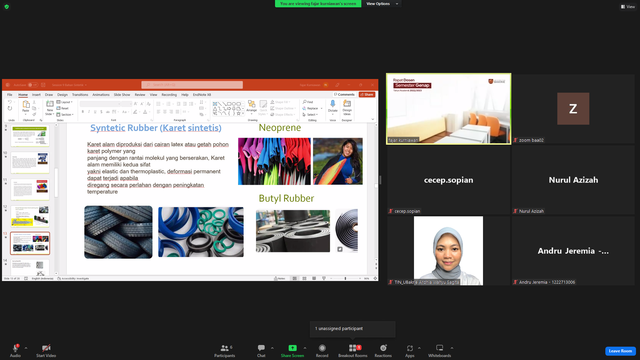Image resolution: width=640 pixels, height=360 pixels.
Task: Click Italic in the Font group
Action: click(x=89, y=112)
